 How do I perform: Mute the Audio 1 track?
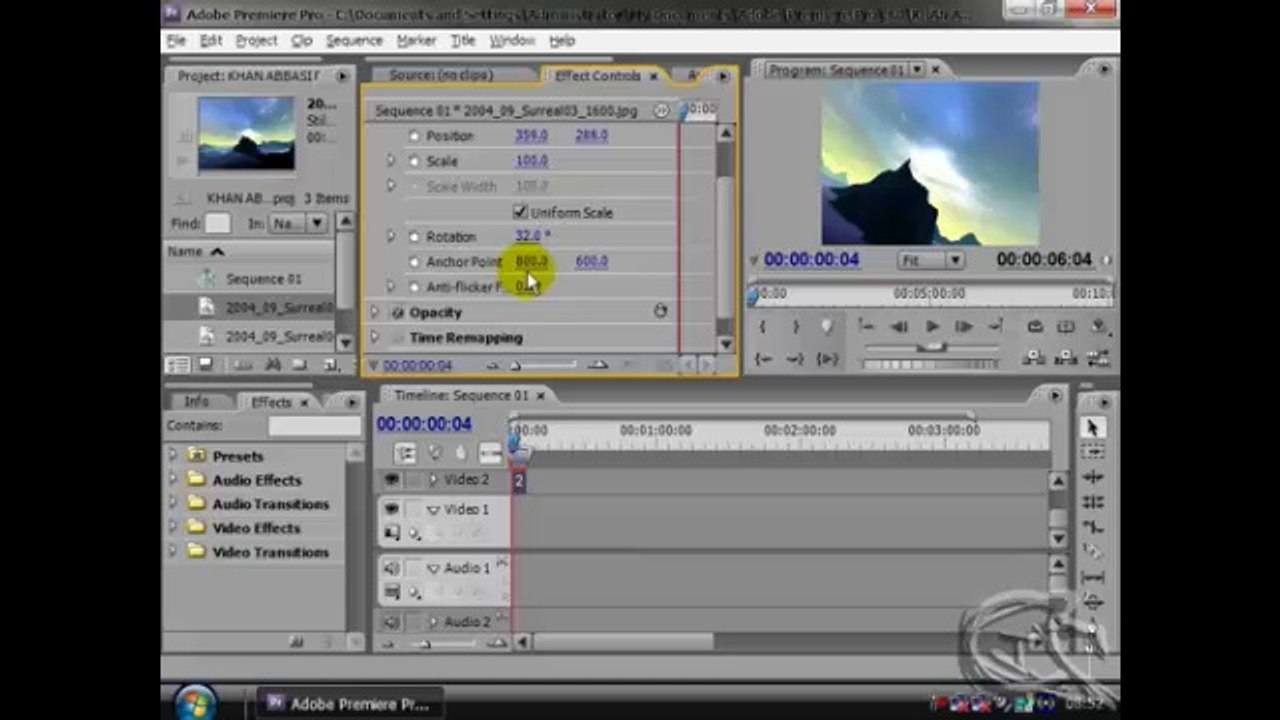click(x=391, y=568)
